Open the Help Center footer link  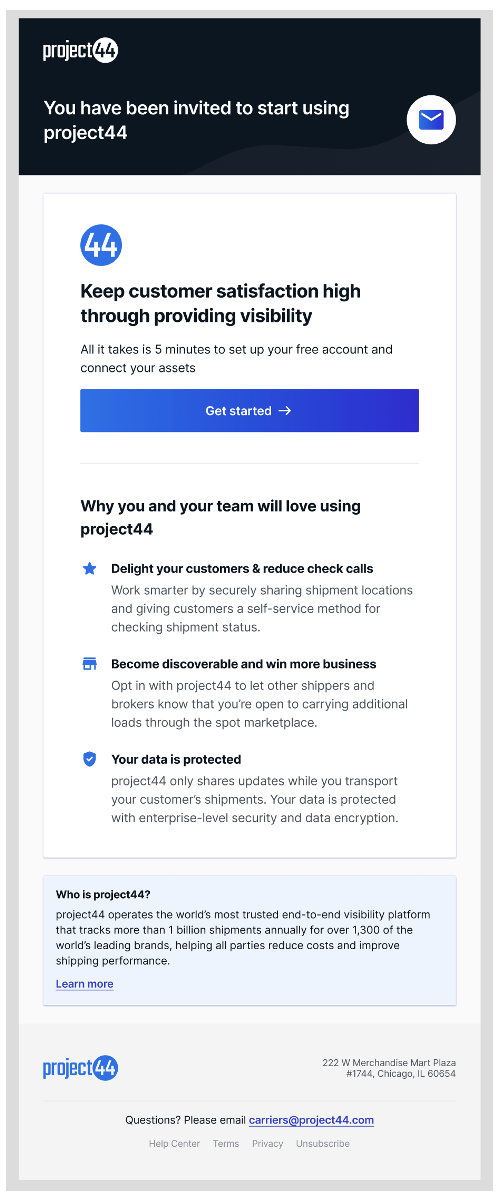[x=174, y=1143]
